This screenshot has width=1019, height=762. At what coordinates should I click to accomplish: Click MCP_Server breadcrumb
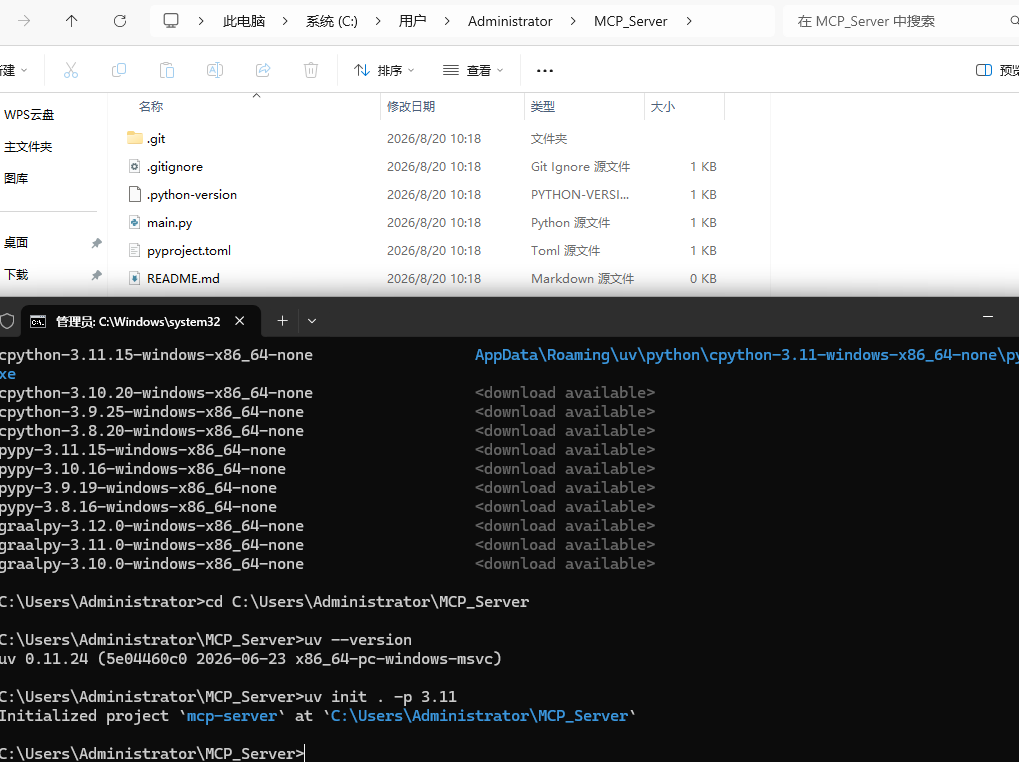630,21
